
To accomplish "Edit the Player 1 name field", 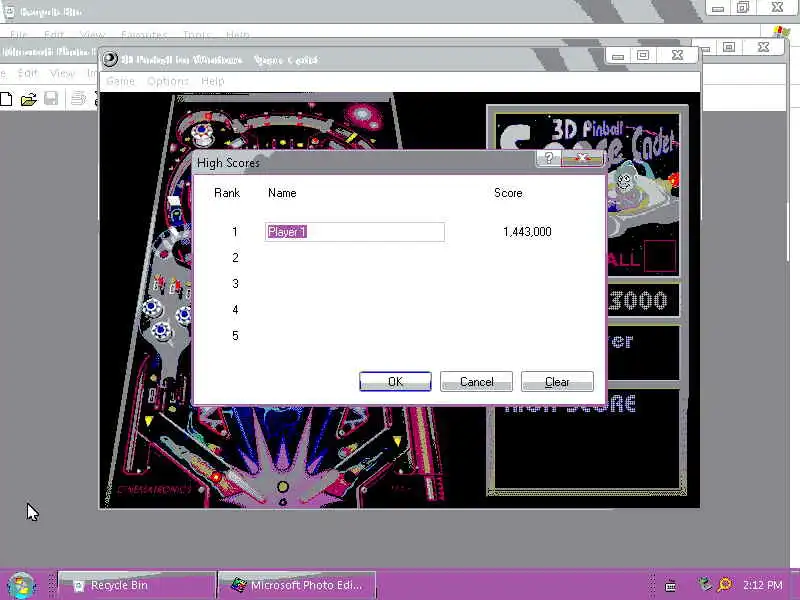I will 355,232.
